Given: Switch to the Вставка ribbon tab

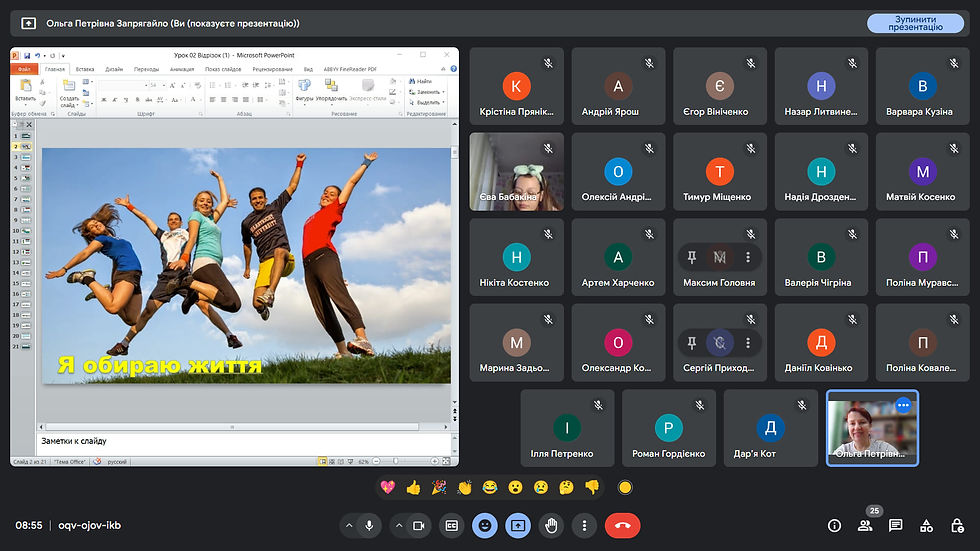Looking at the screenshot, I should (x=85, y=69).
